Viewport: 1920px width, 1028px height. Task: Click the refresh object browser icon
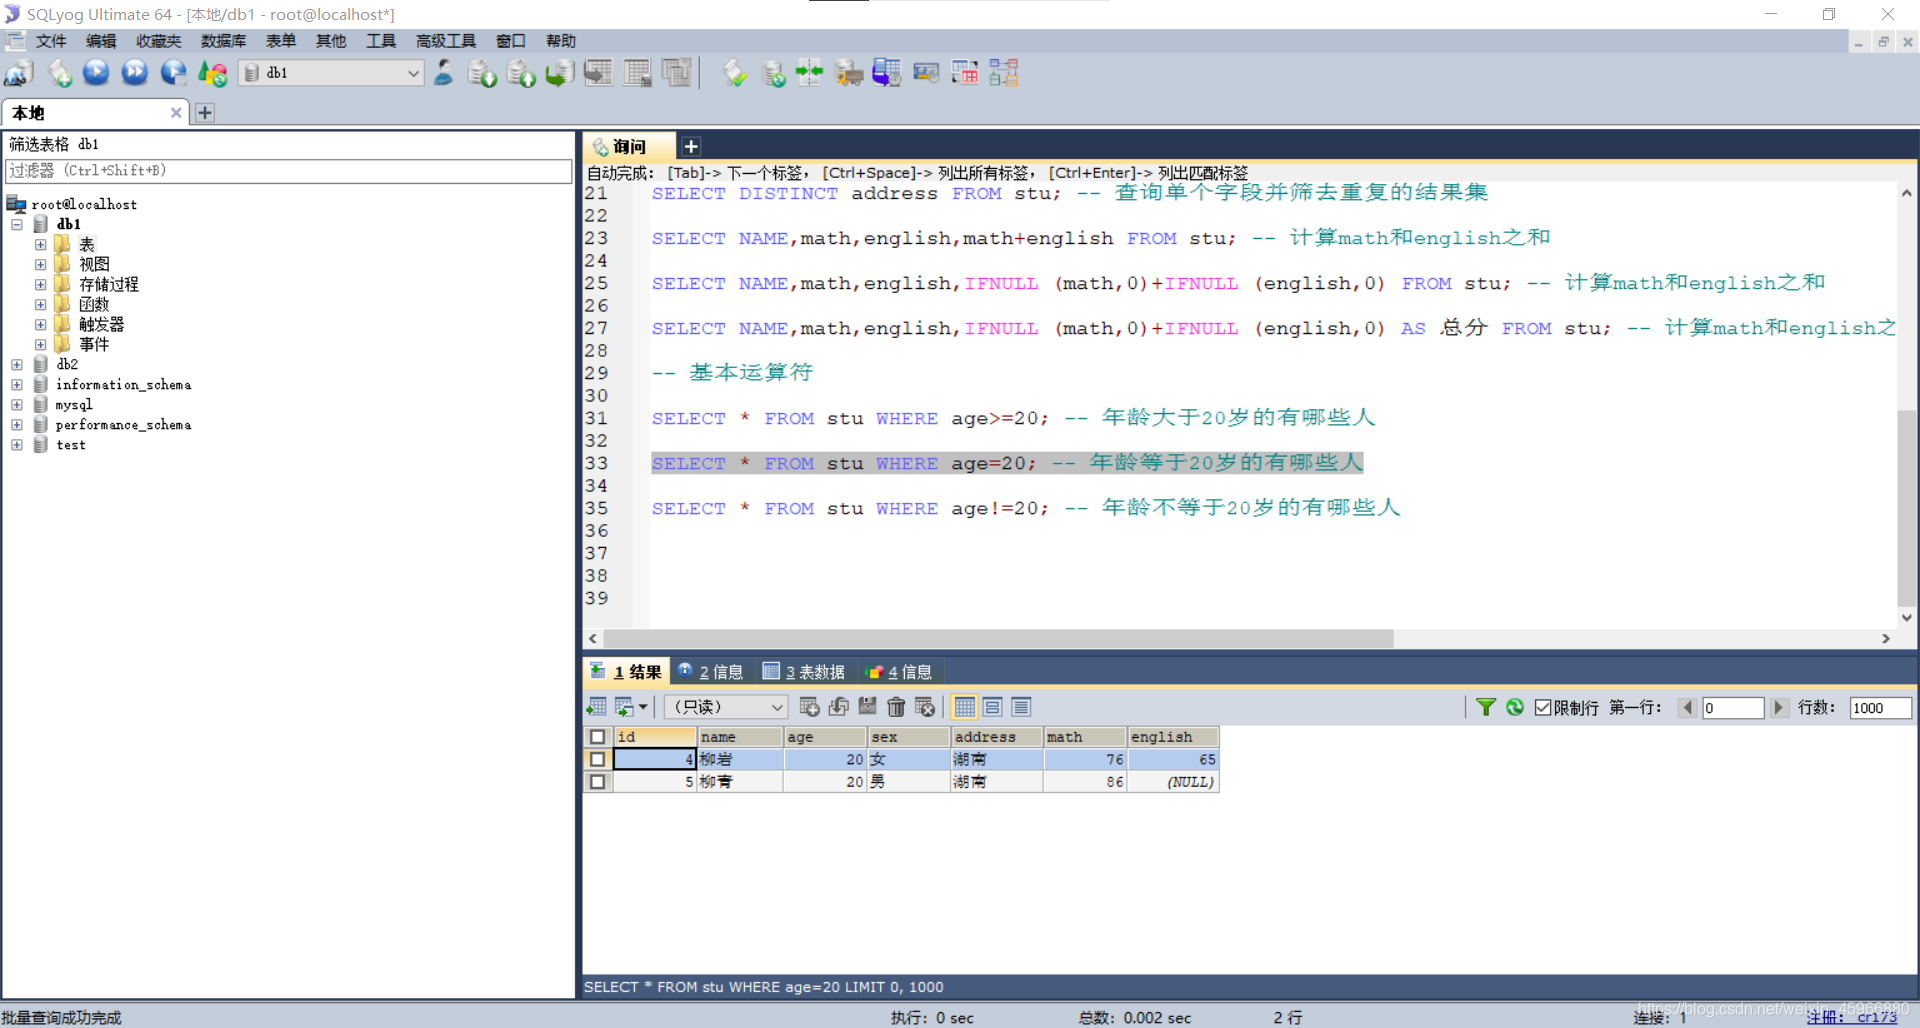(x=213, y=73)
